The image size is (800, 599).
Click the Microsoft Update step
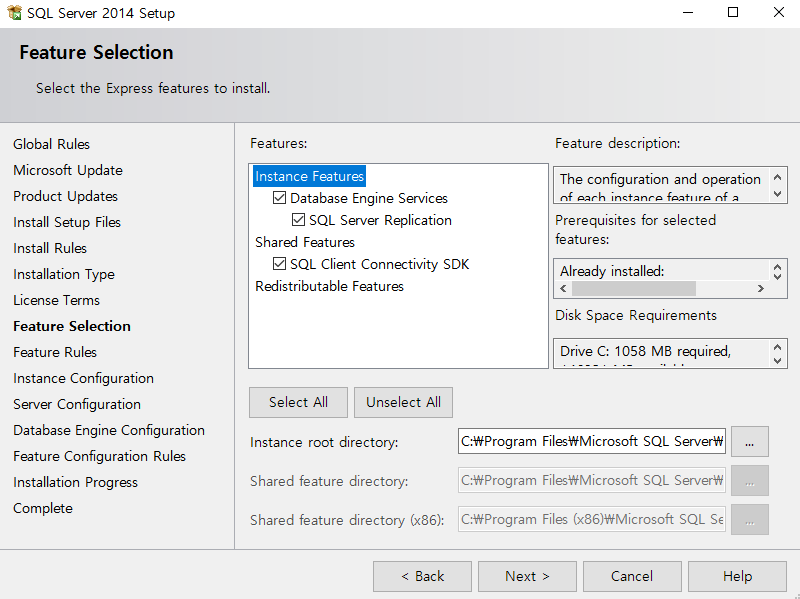pos(68,170)
